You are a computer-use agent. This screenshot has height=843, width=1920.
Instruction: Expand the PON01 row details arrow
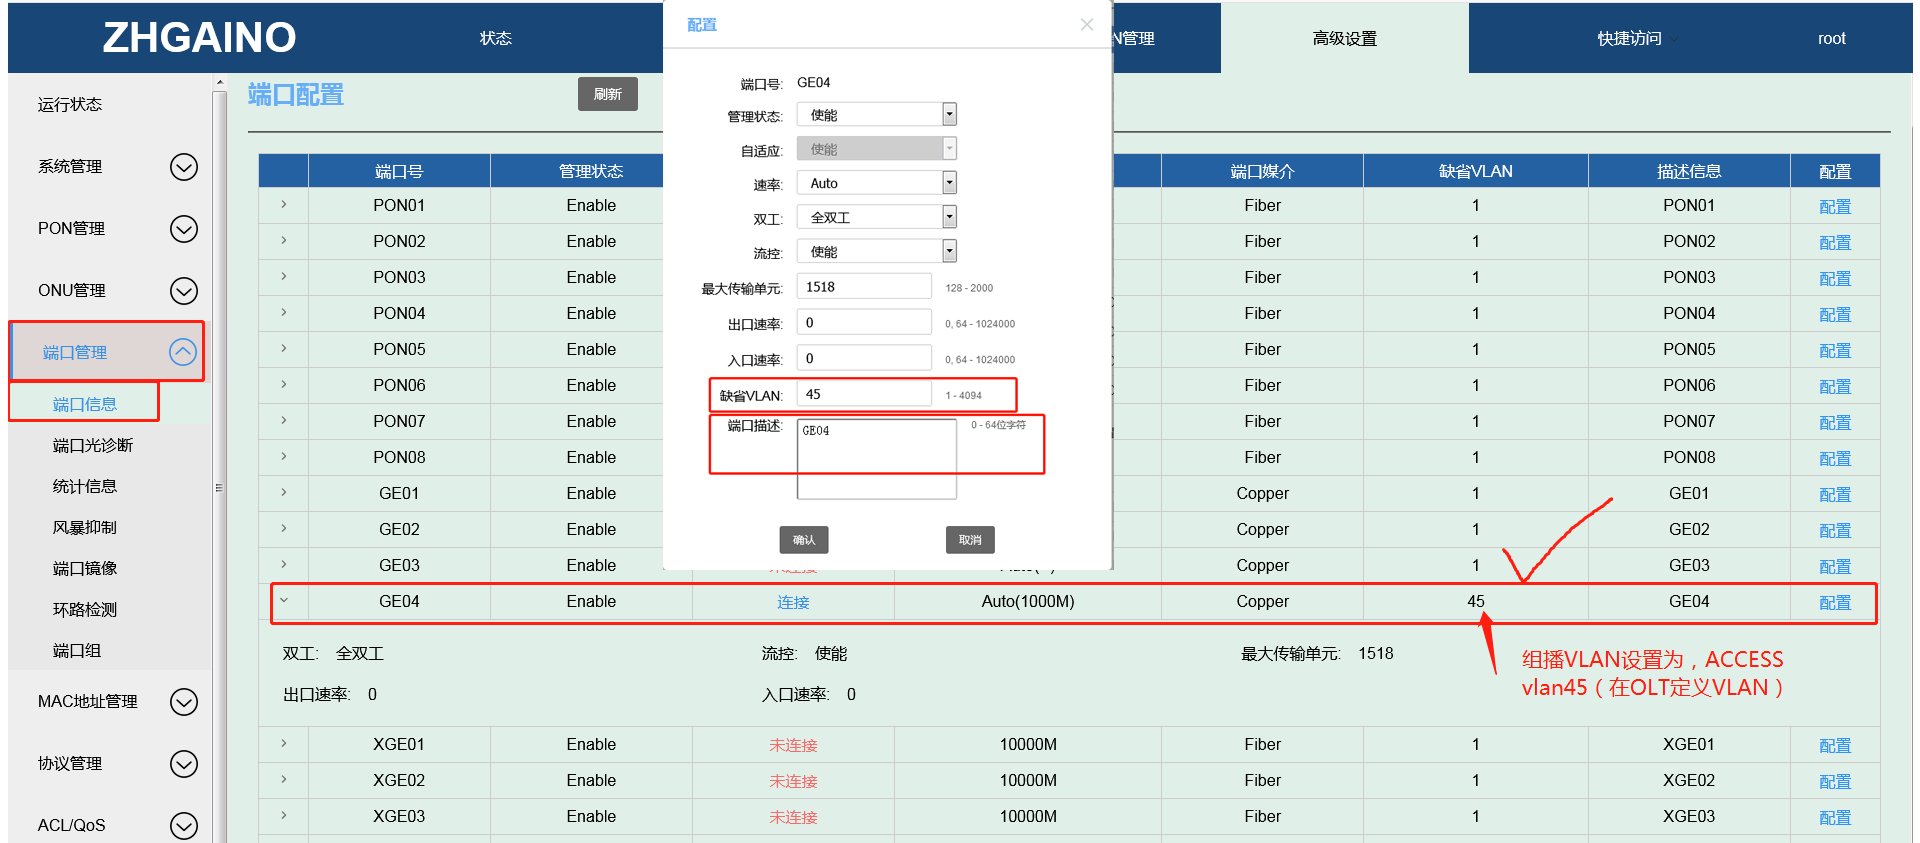[284, 205]
